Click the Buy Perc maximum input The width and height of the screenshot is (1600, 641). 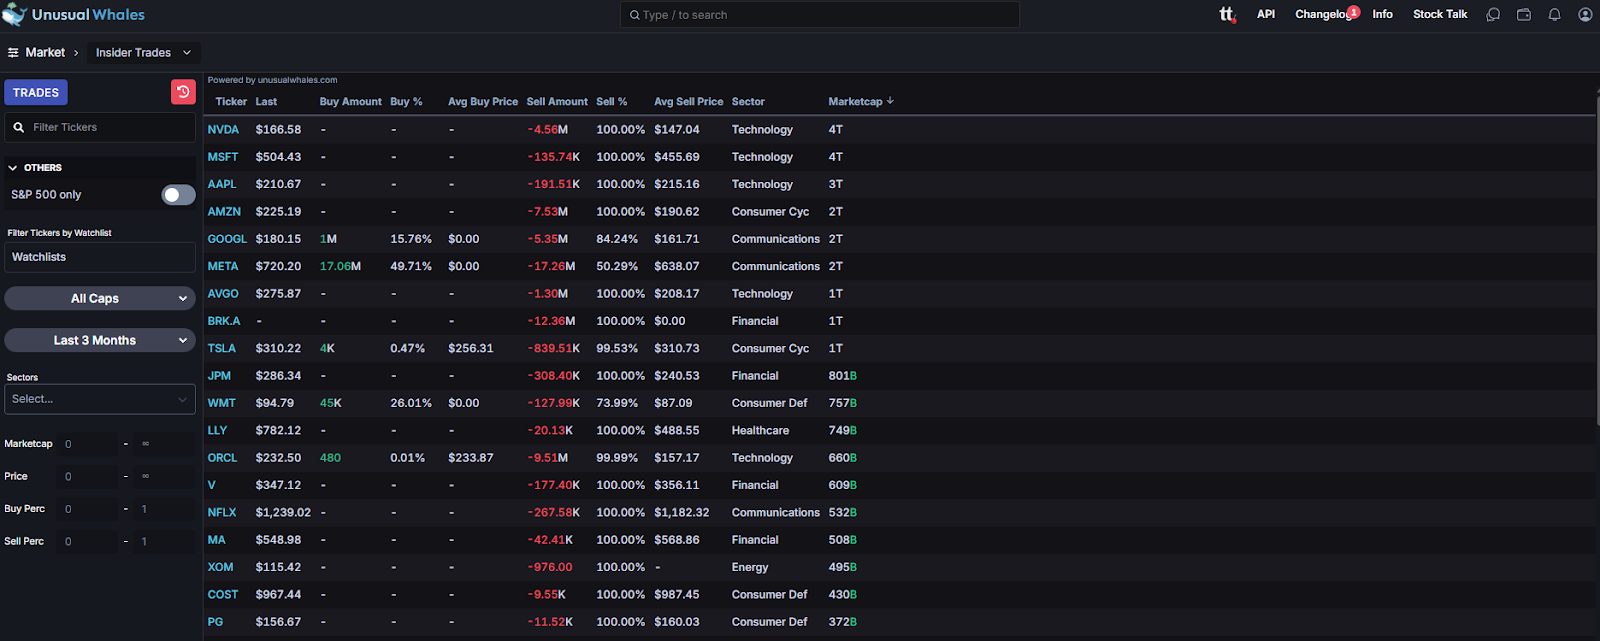165,509
